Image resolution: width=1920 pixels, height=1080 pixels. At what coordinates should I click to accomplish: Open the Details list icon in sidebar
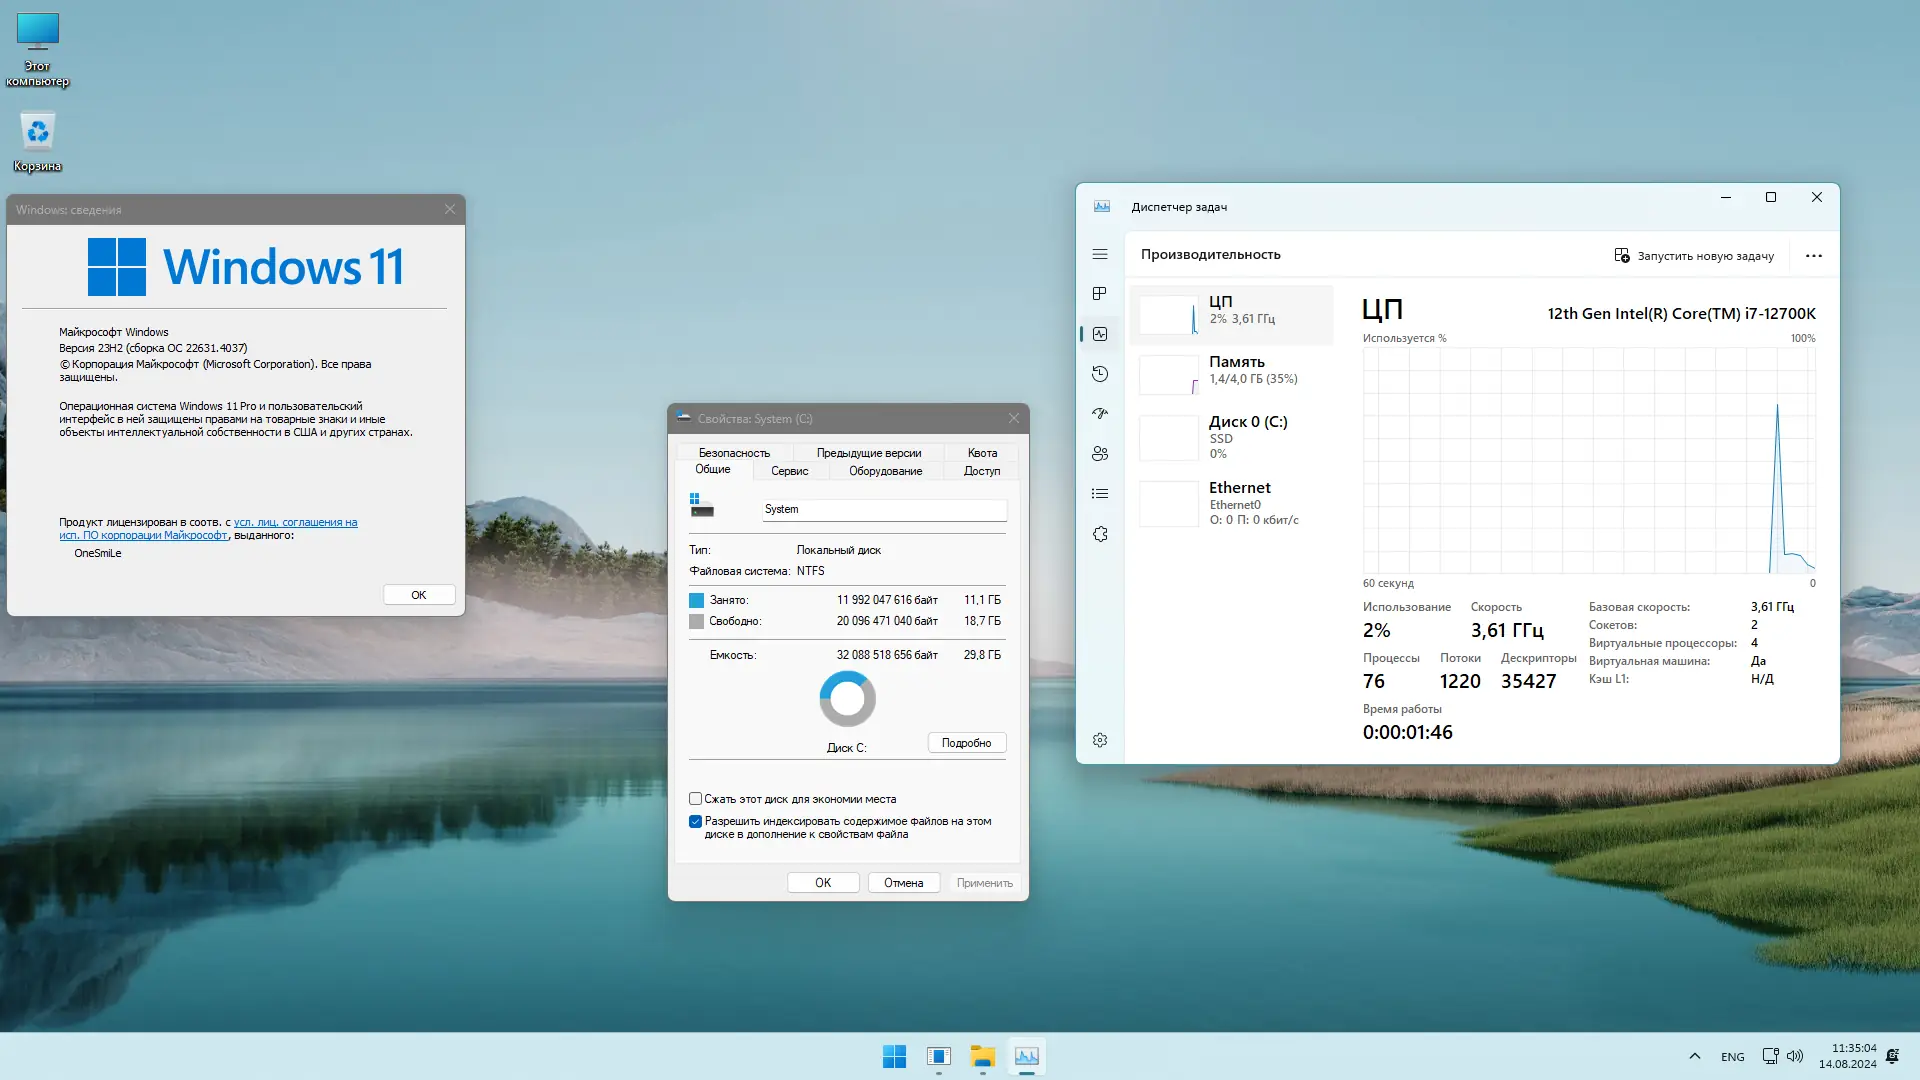[1100, 494]
